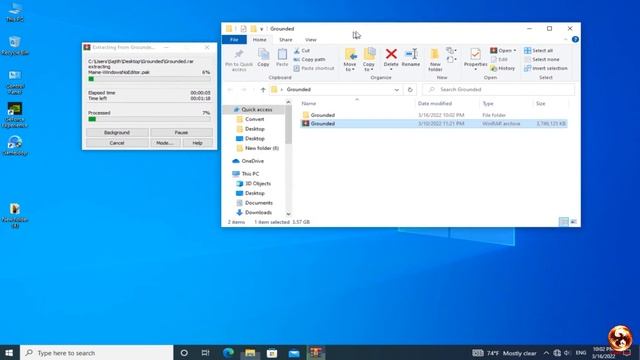Click Mode... button in WinRAR dialog
The height and width of the screenshot is (360, 640).
165,143
